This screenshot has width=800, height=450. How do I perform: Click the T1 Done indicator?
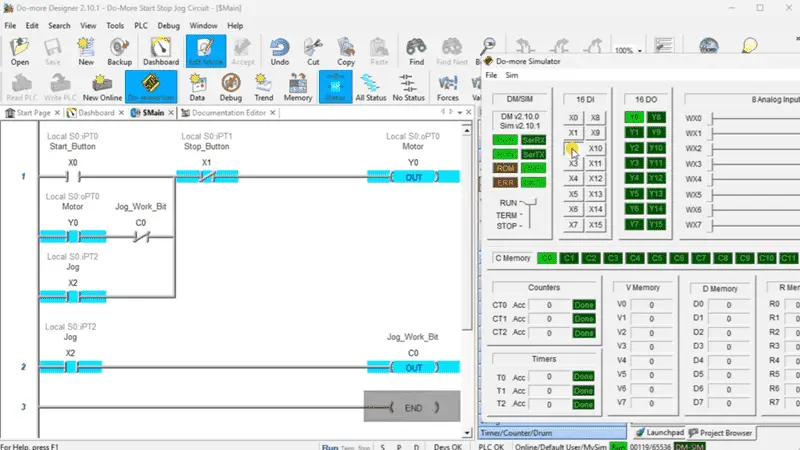point(583,391)
